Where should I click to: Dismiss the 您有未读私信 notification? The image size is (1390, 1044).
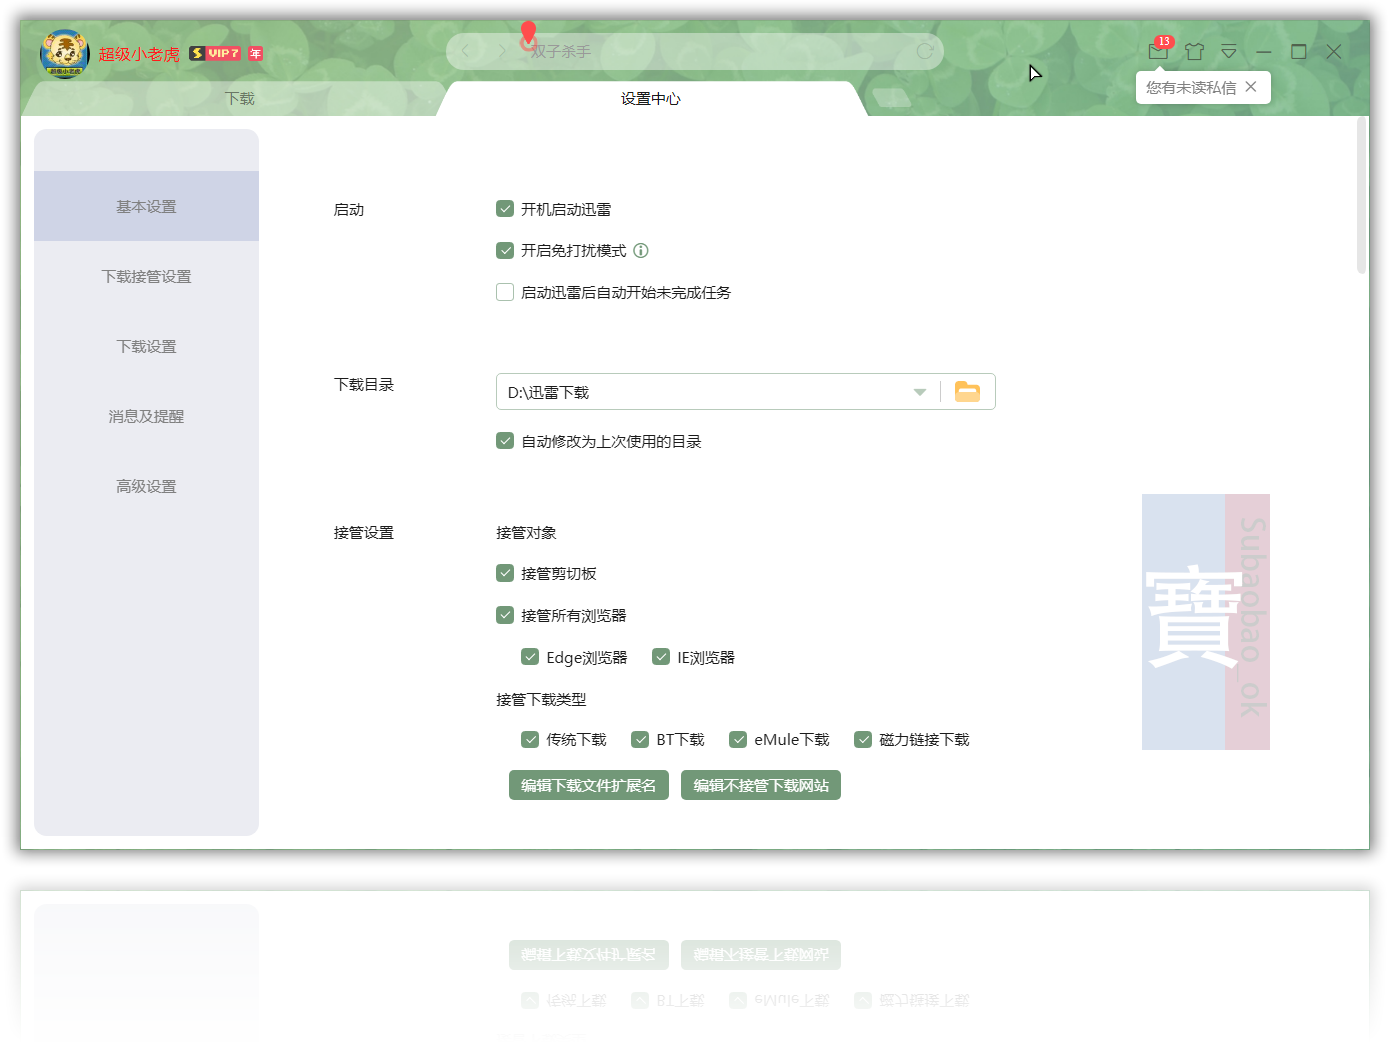point(1250,87)
